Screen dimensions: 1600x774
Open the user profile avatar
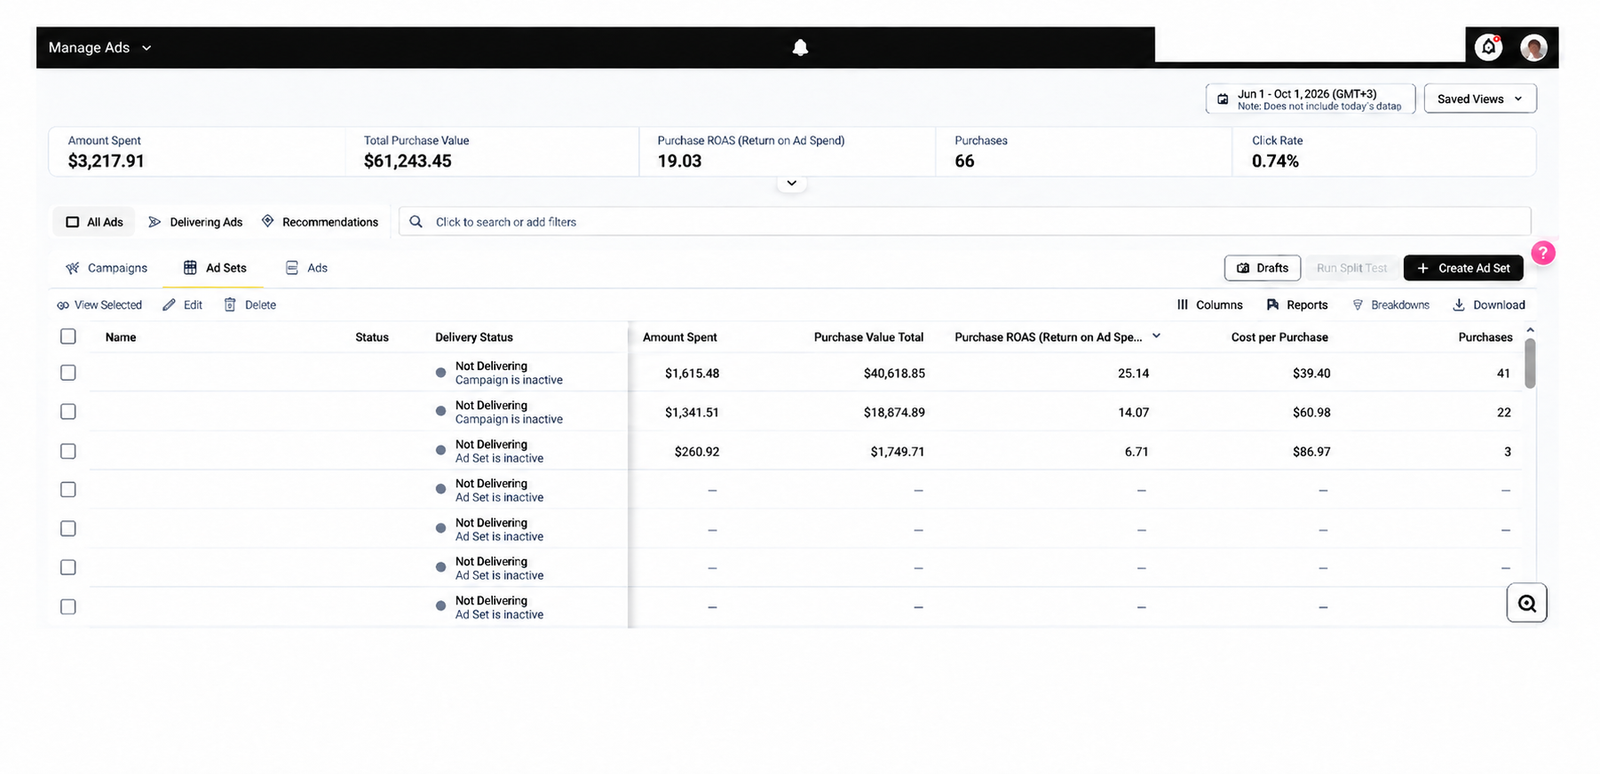[x=1533, y=47]
